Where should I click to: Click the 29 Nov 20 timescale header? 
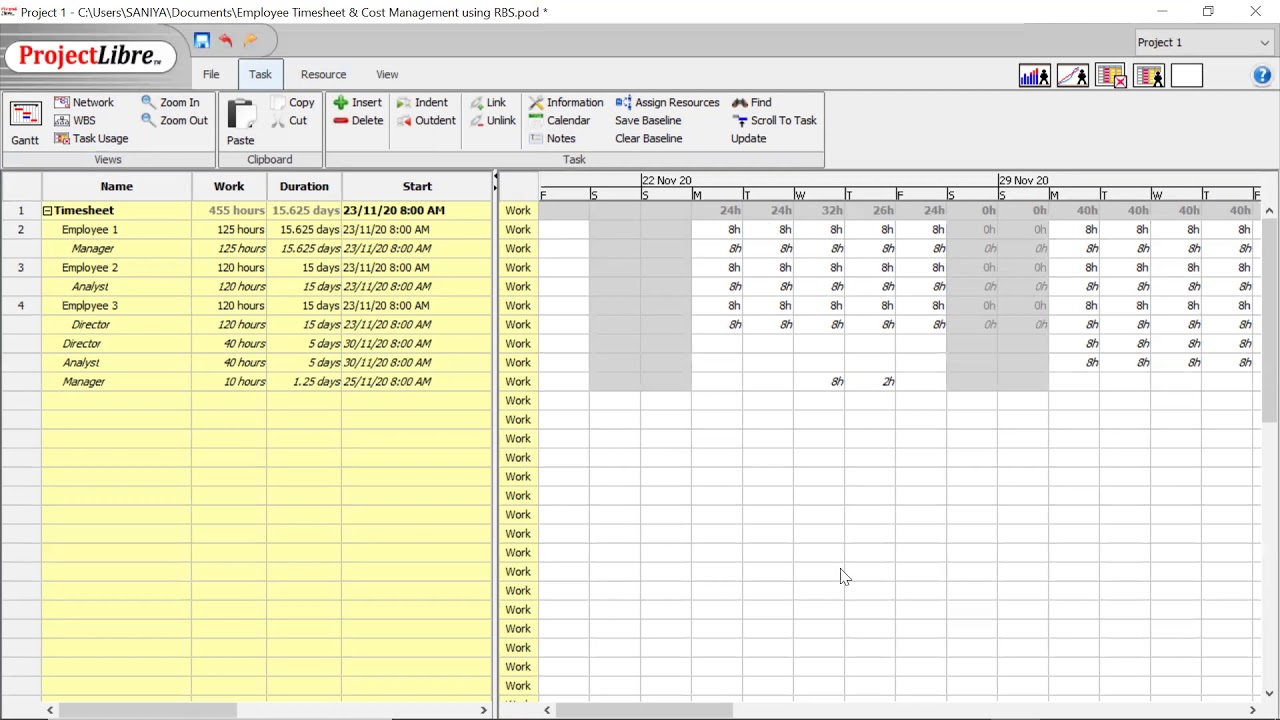tap(1023, 180)
